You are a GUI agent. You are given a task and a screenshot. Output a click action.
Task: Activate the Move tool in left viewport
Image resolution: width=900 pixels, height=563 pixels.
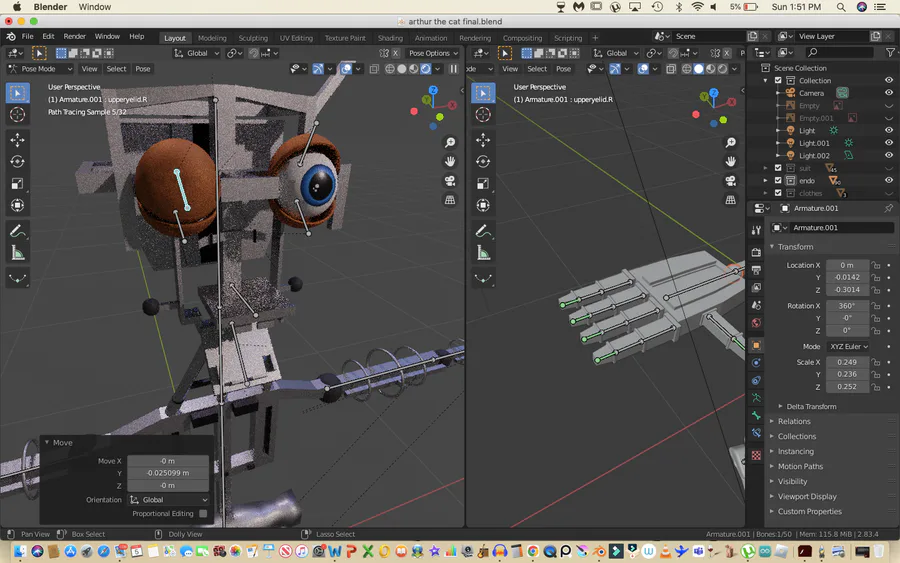click(18, 140)
